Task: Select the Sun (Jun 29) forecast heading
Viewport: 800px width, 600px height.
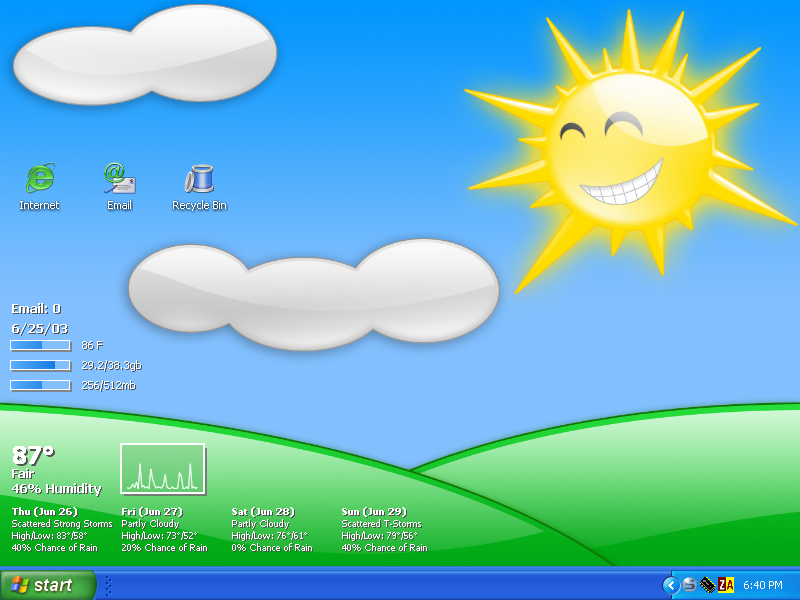Action: (374, 512)
